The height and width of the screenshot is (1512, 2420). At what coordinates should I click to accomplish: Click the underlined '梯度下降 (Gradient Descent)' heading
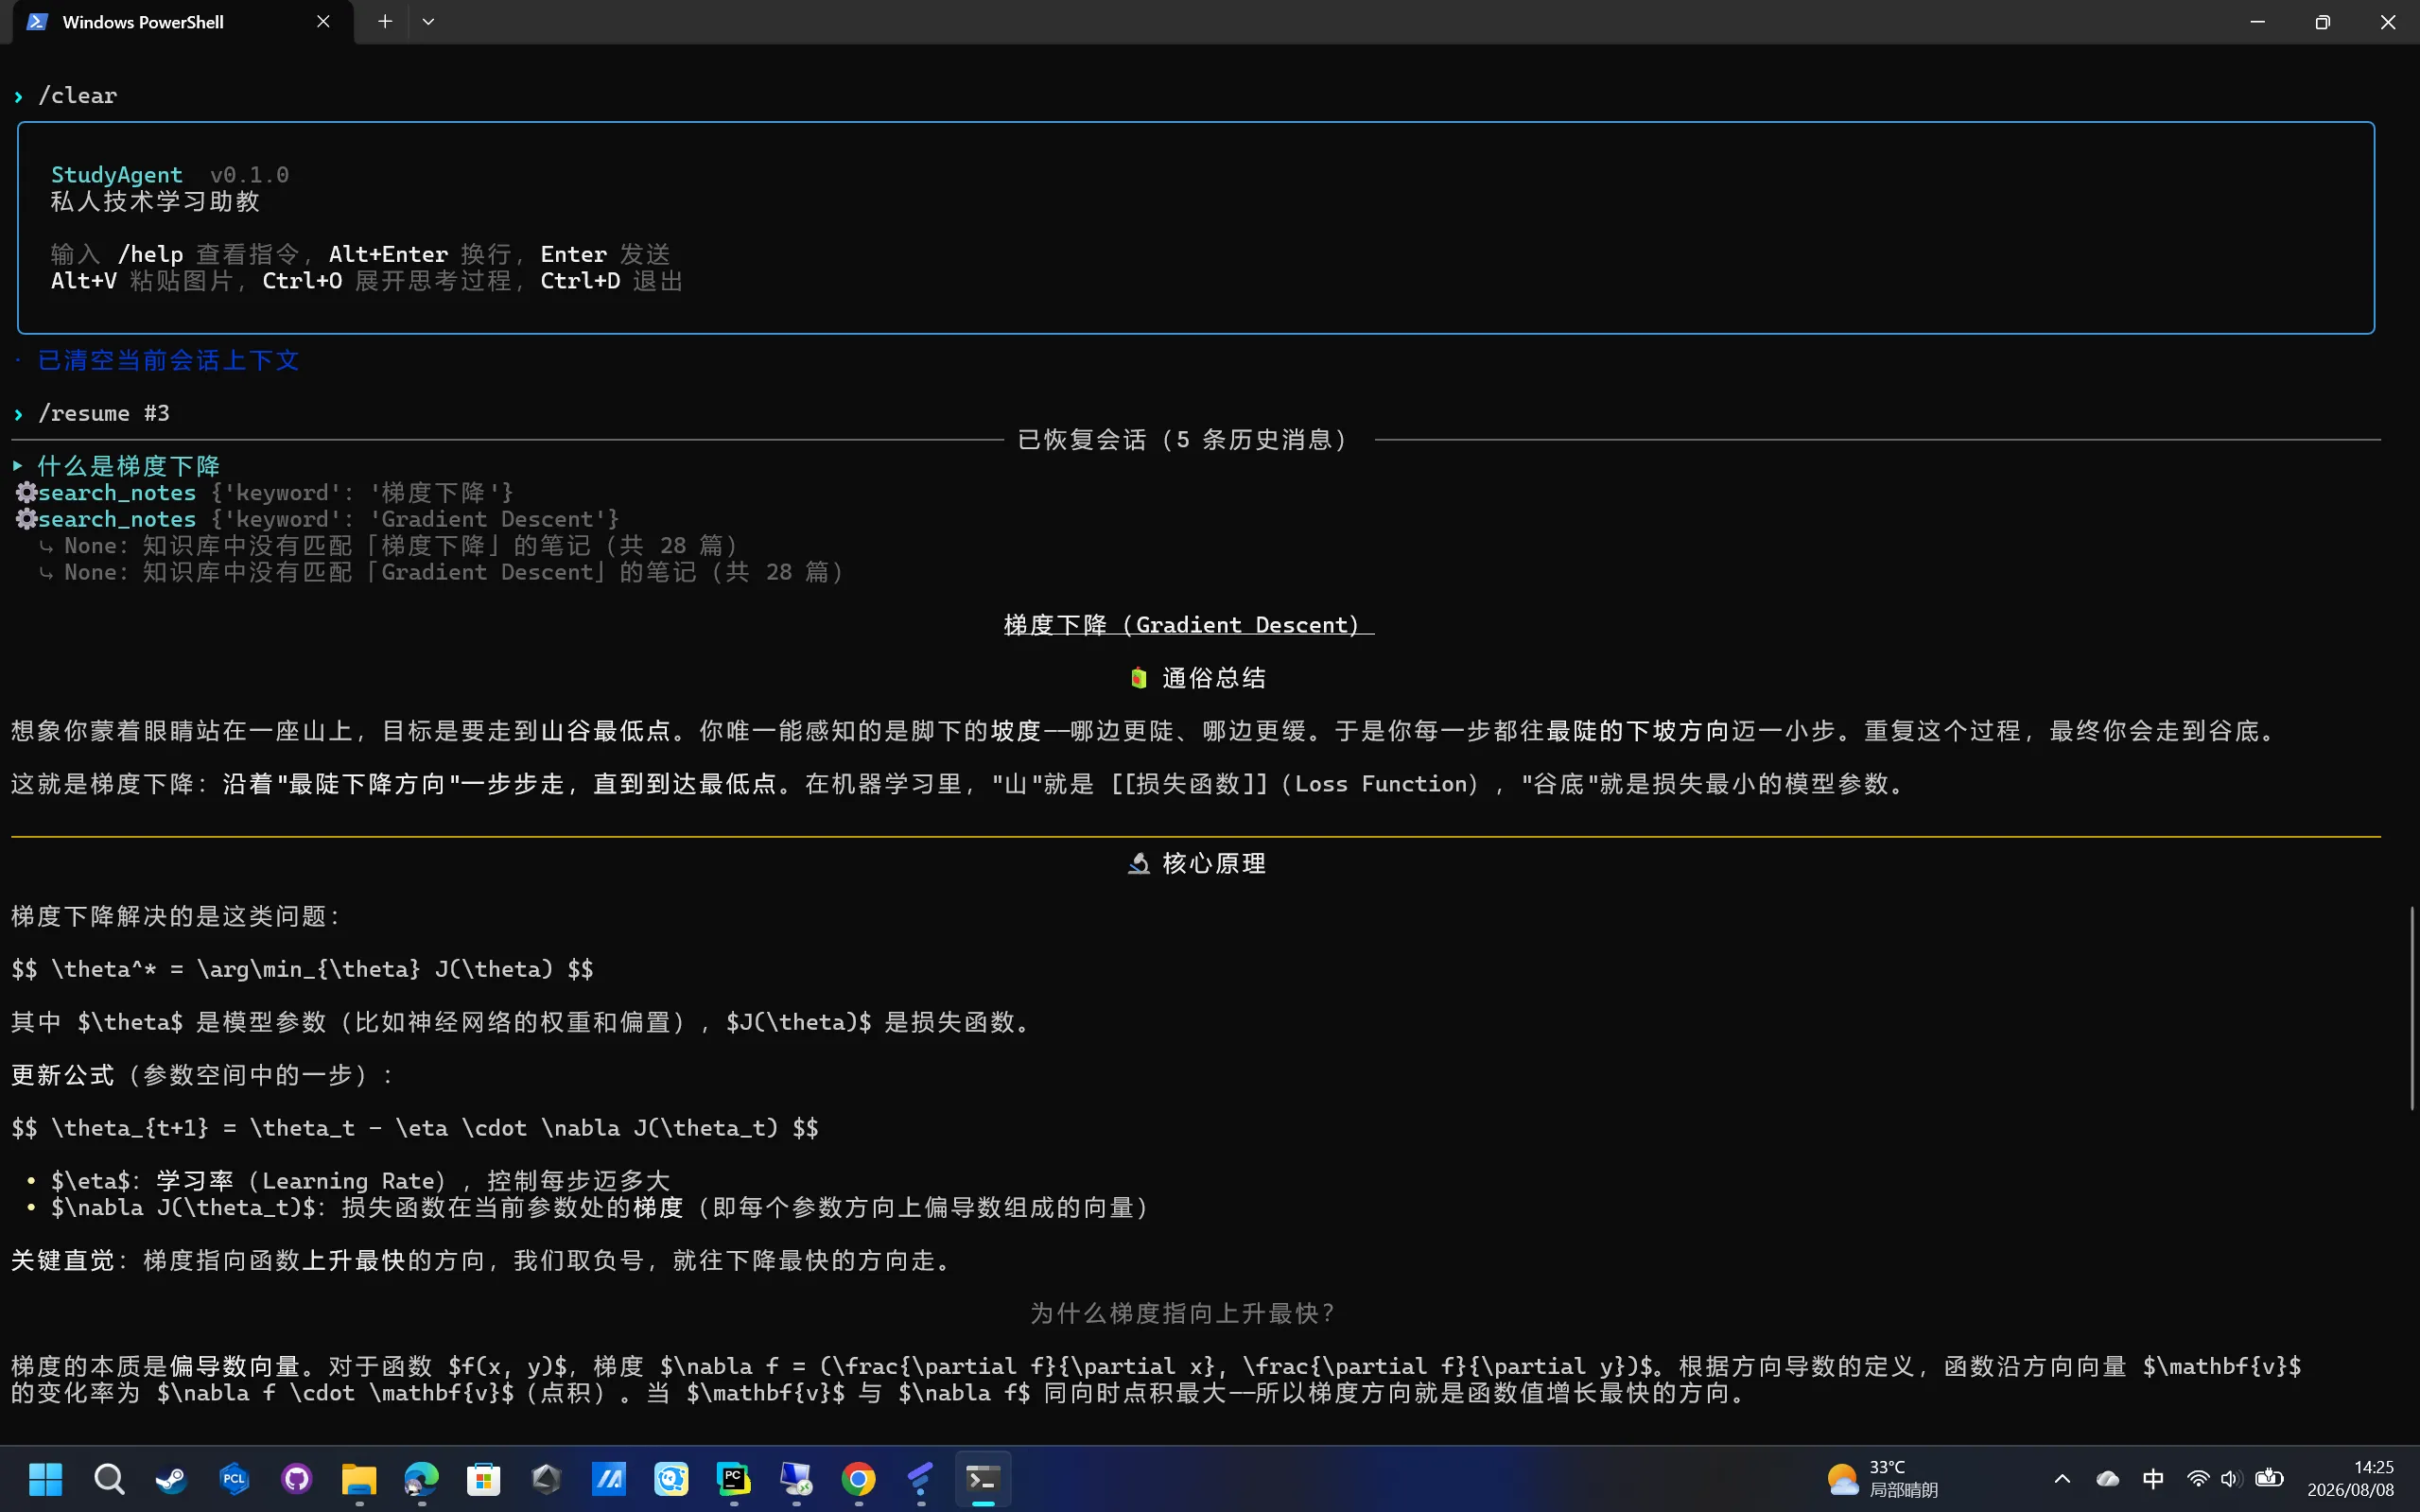point(1189,625)
